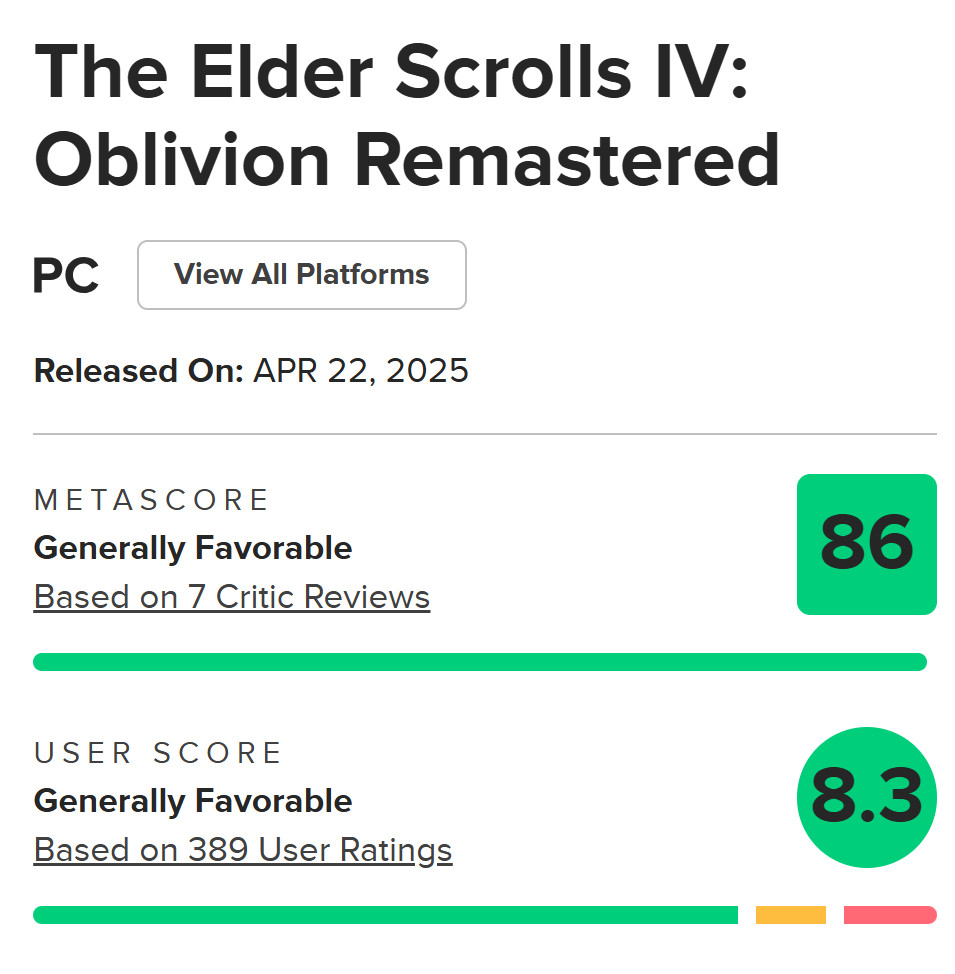Click the USER SCORE heading text
Screen dimensions: 955x974
[x=159, y=753]
